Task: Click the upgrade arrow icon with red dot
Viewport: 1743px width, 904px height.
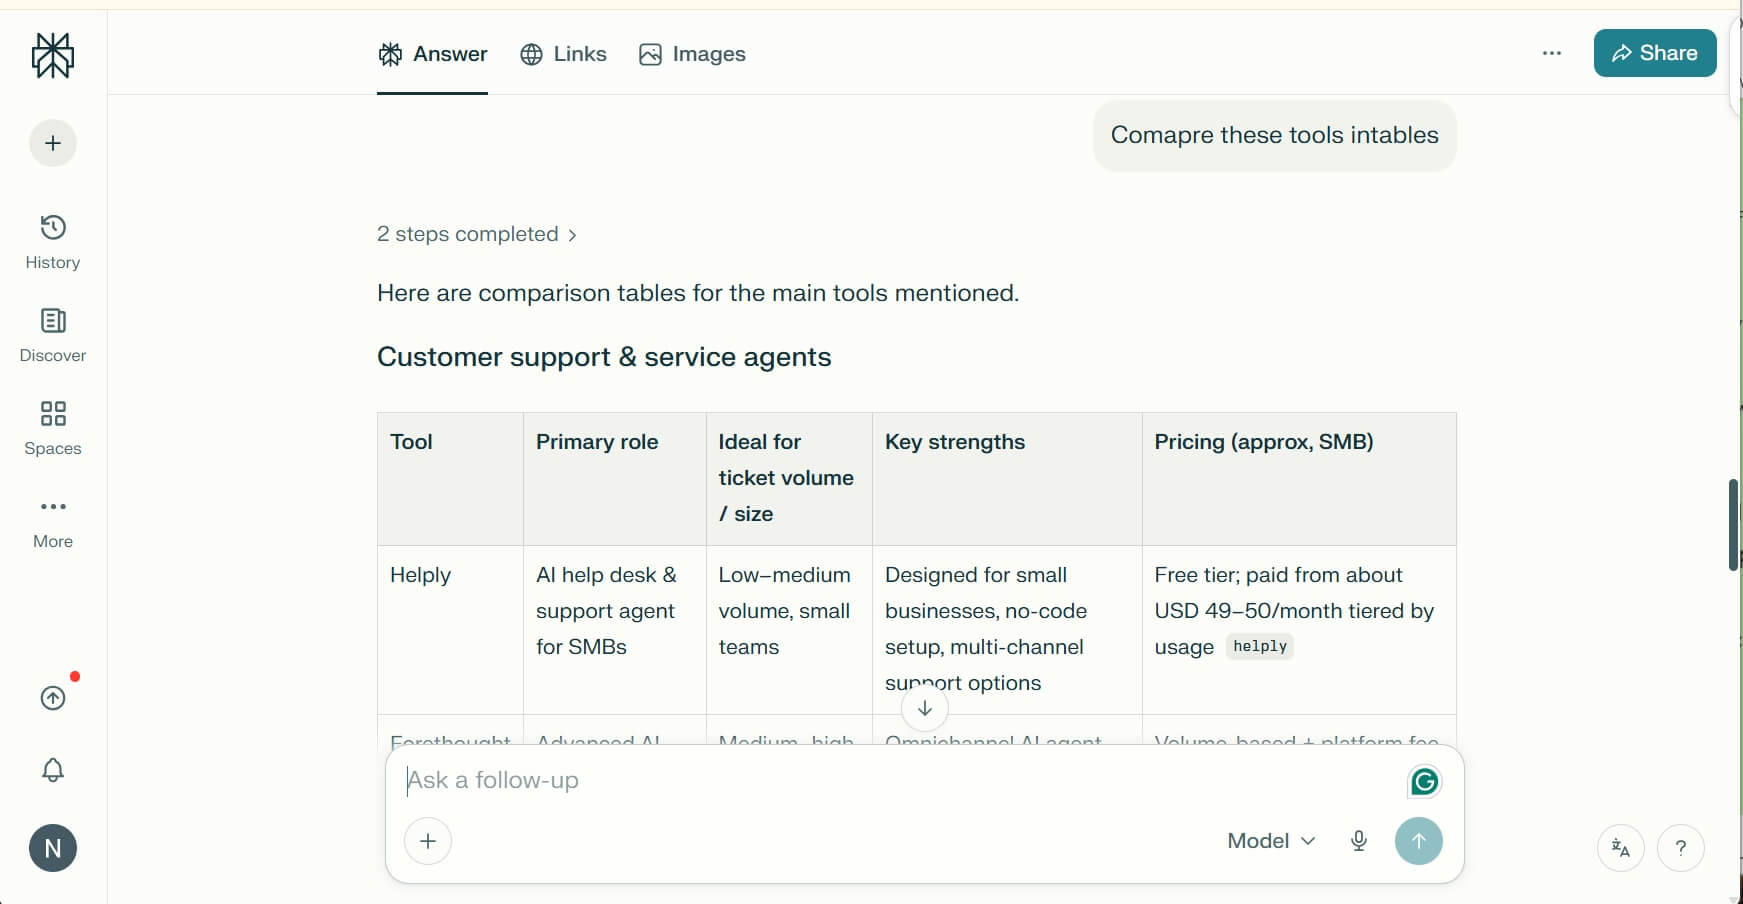Action: coord(53,698)
